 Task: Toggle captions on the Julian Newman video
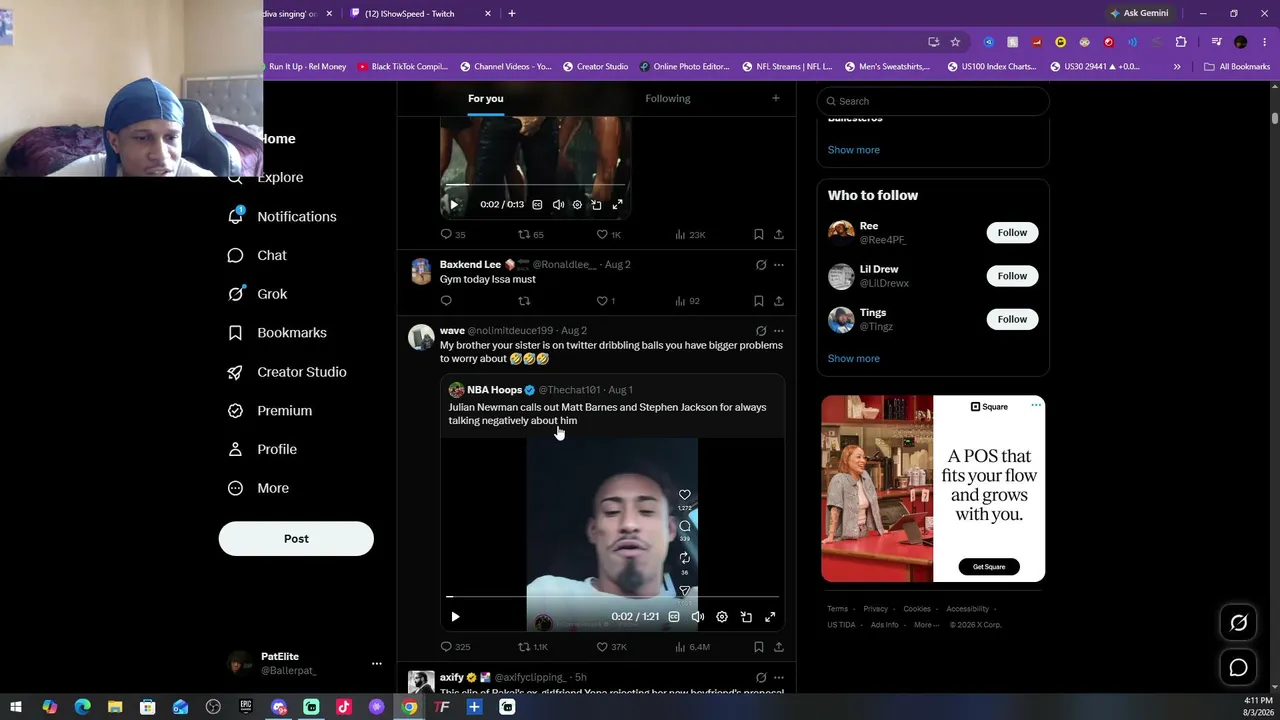point(674,617)
